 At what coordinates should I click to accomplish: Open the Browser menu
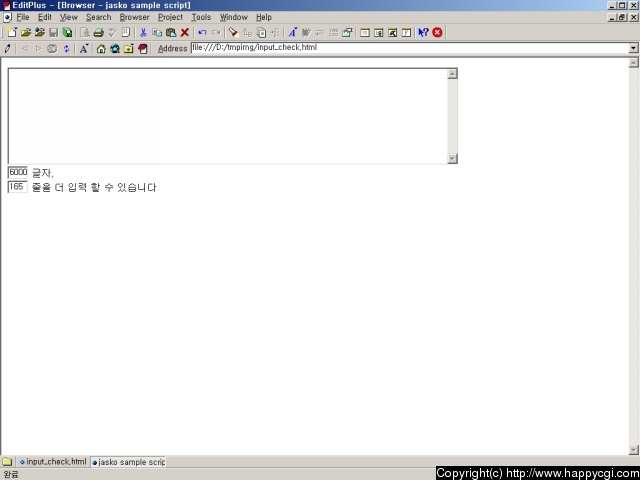pyautogui.click(x=135, y=17)
